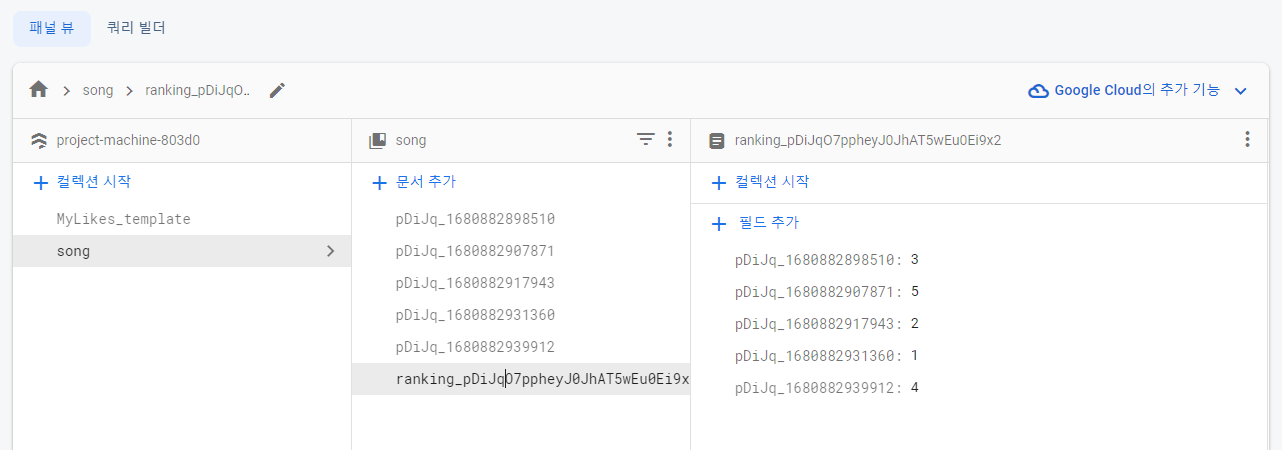Click field pDiJq_1680882898510 with value 3
1282x450 pixels.
pos(826,260)
